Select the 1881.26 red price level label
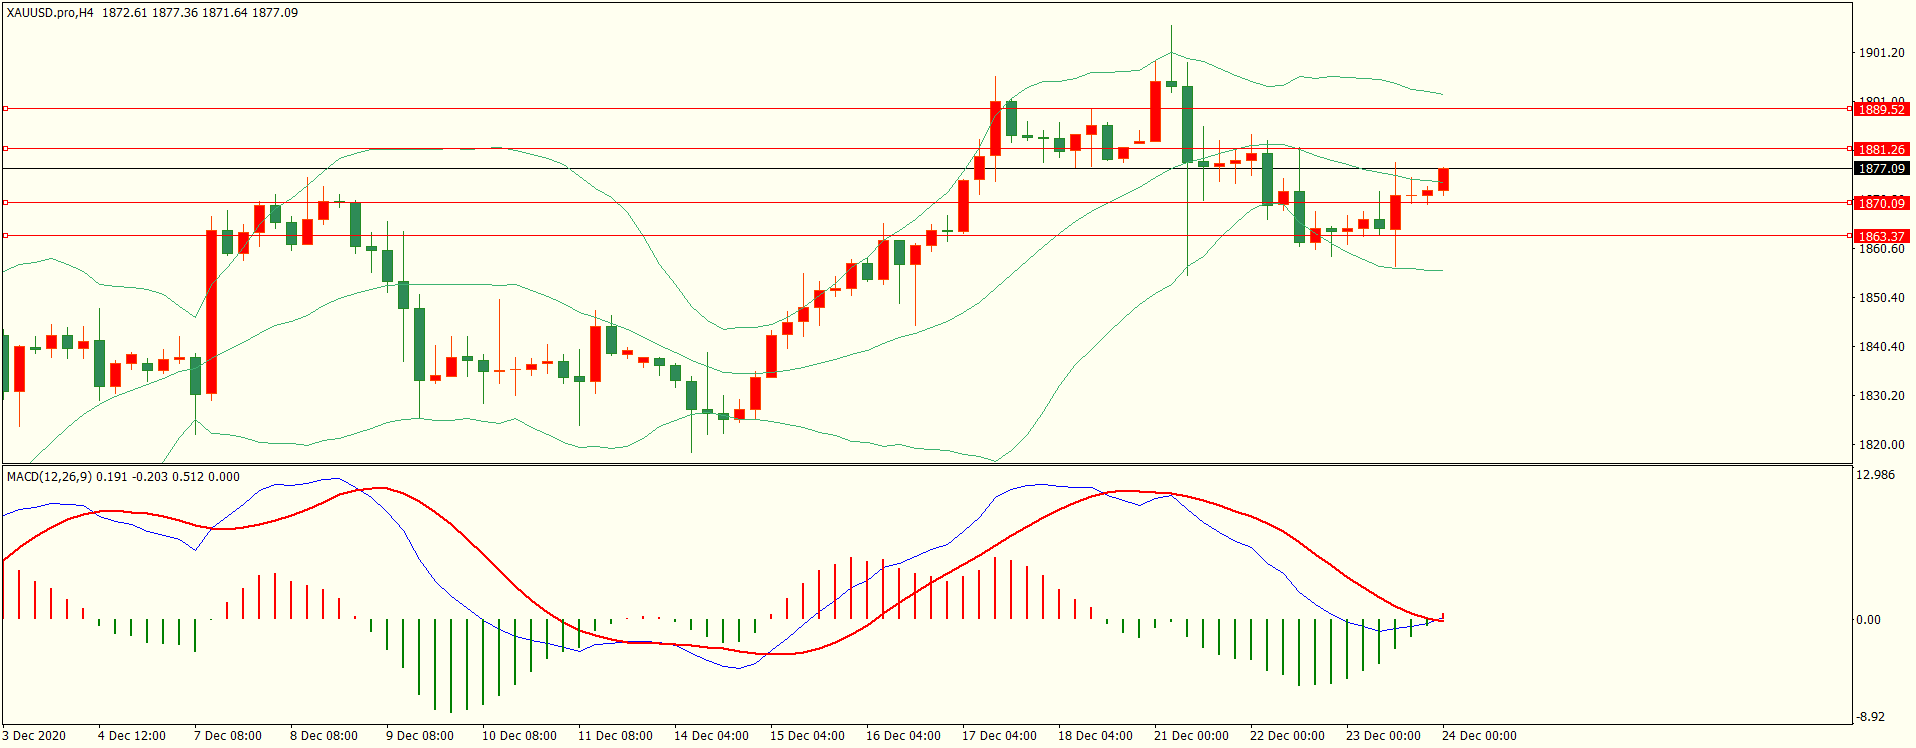The height and width of the screenshot is (748, 1916). tap(1881, 149)
